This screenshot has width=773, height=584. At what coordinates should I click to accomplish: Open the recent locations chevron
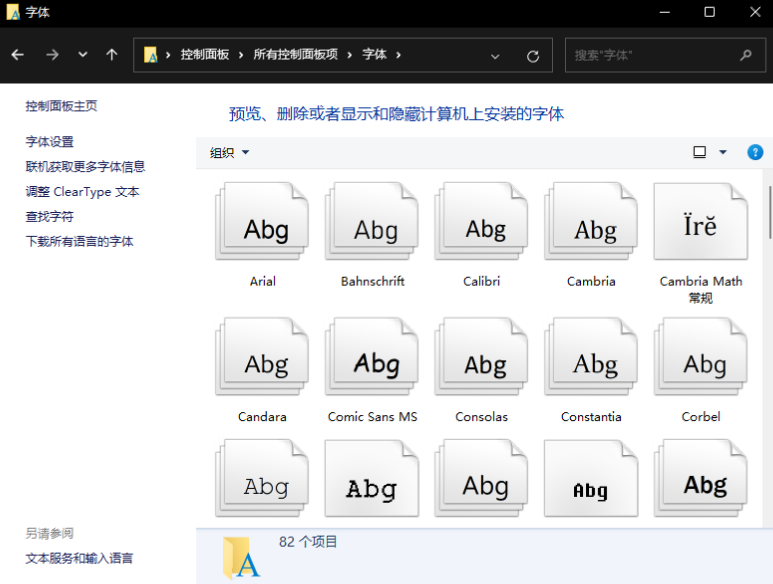pyautogui.click(x=83, y=55)
